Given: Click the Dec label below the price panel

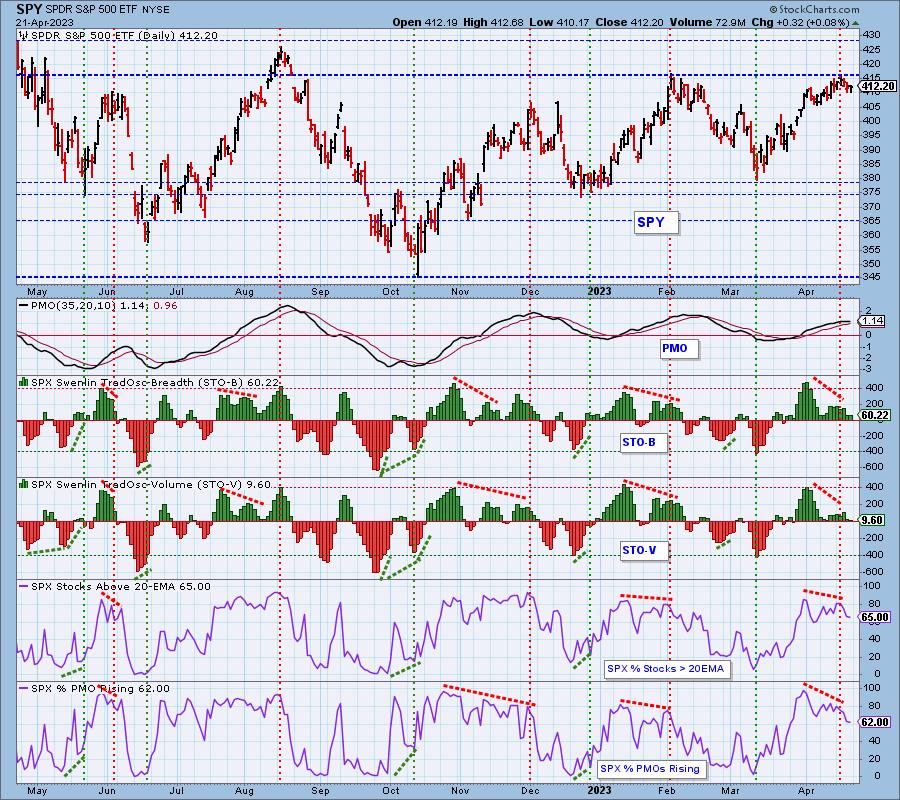Looking at the screenshot, I should [530, 292].
